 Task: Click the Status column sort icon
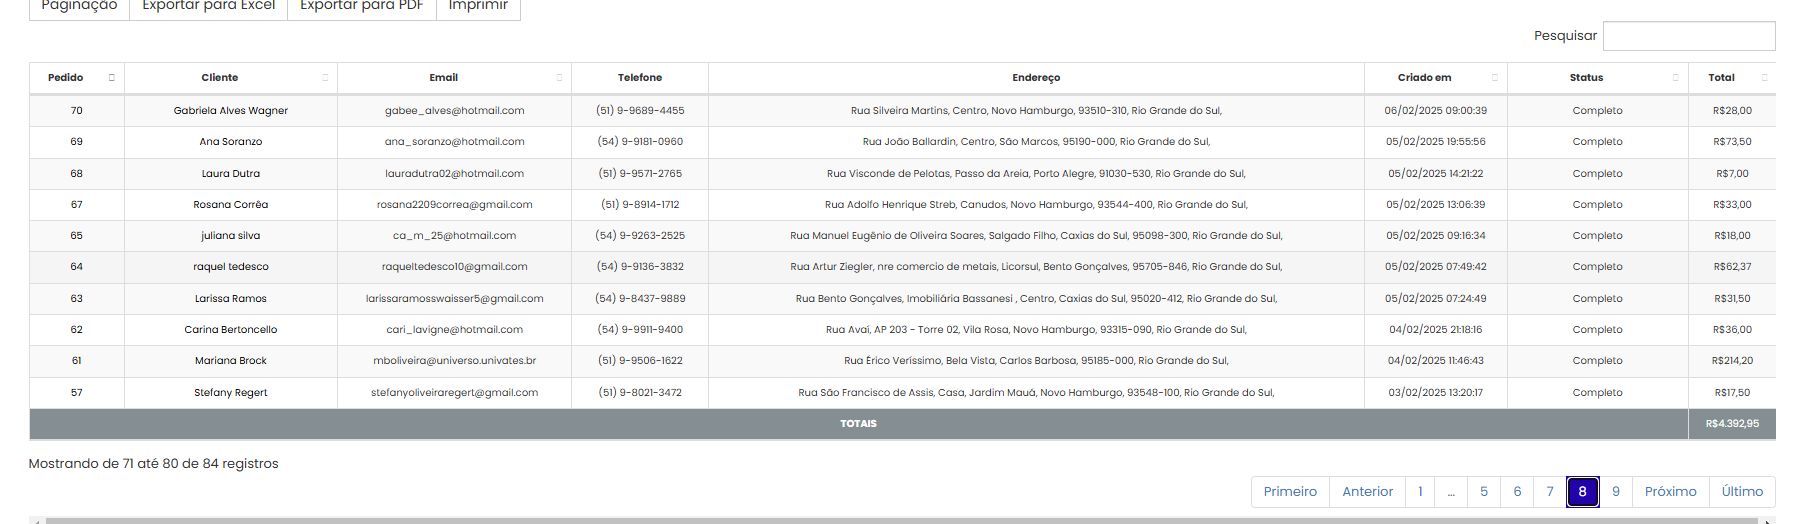pos(1676,78)
